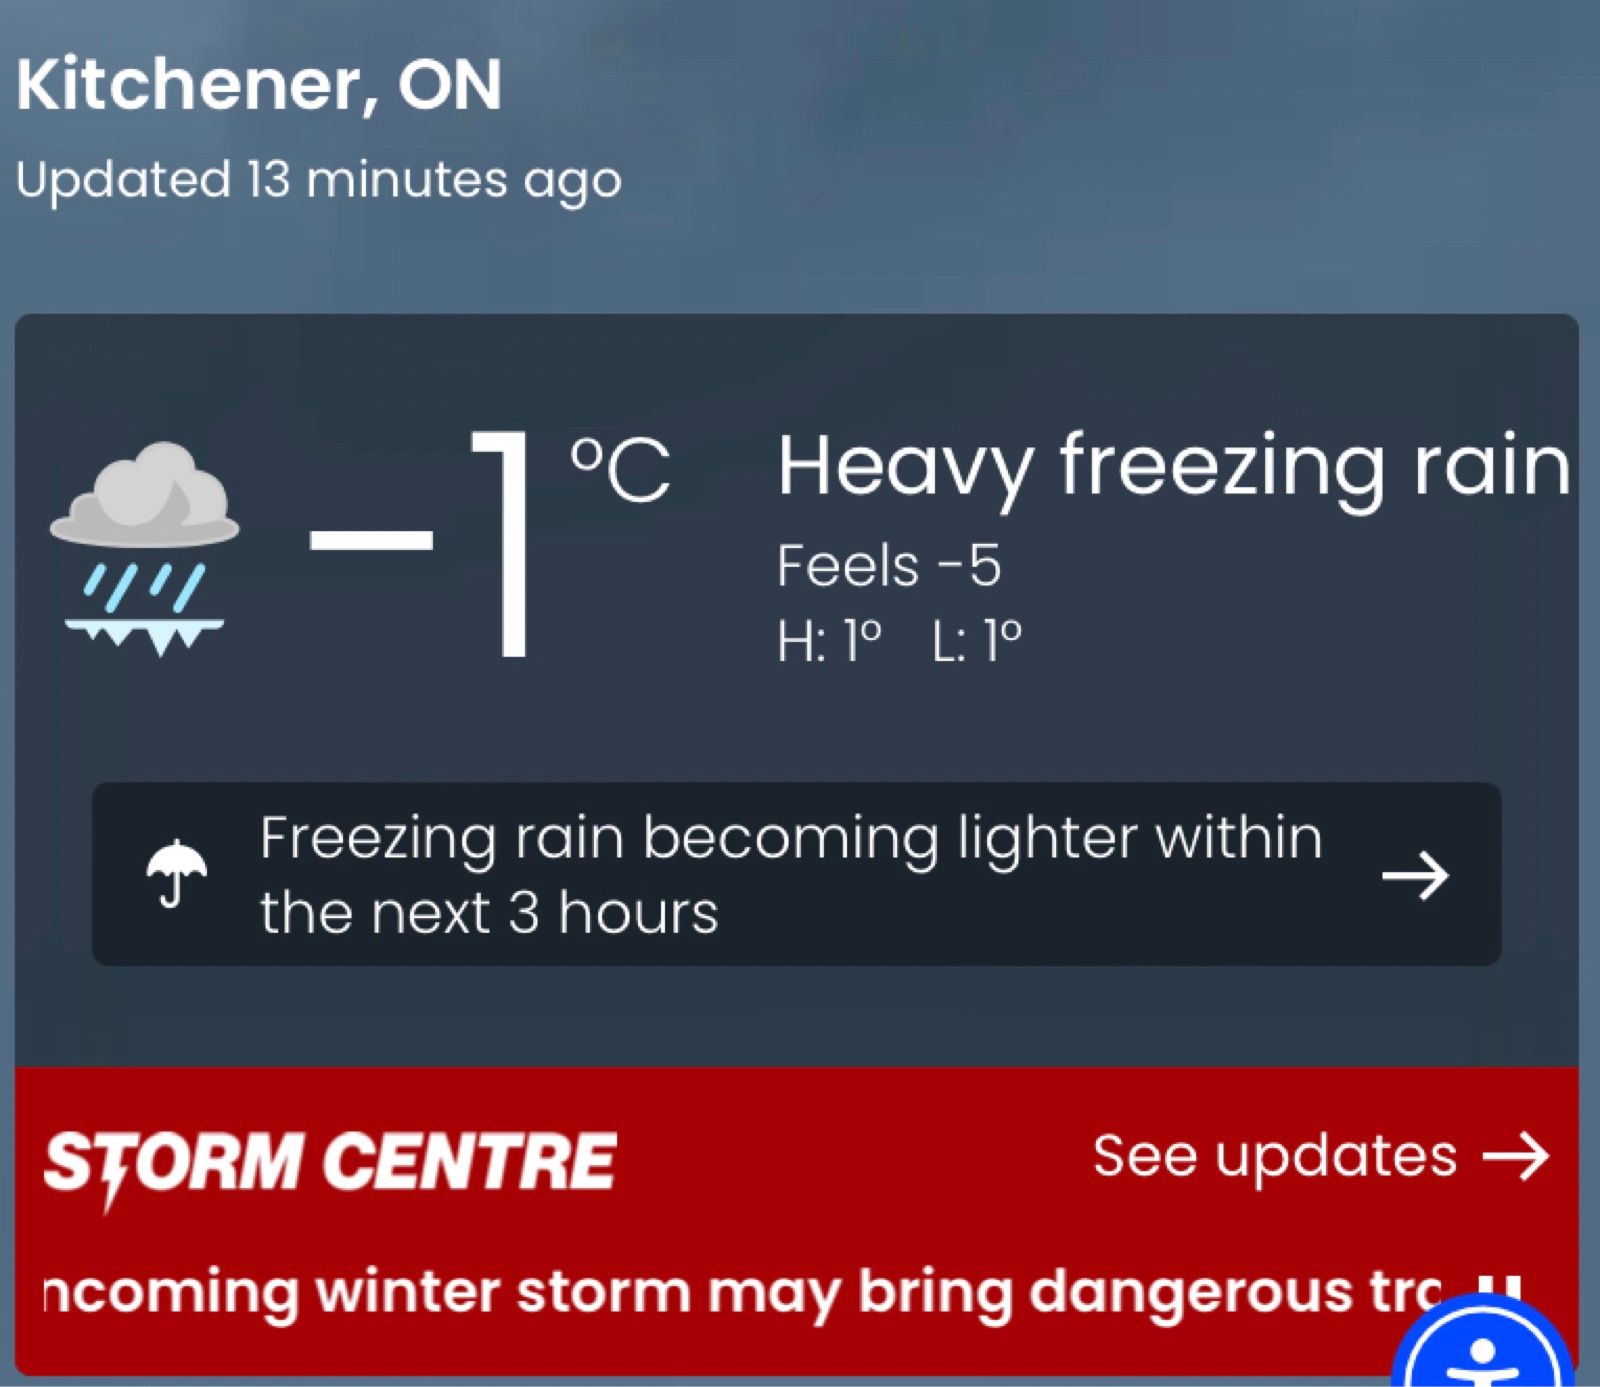Open the blue accessibility button
The image size is (1600, 1387).
1483,1350
